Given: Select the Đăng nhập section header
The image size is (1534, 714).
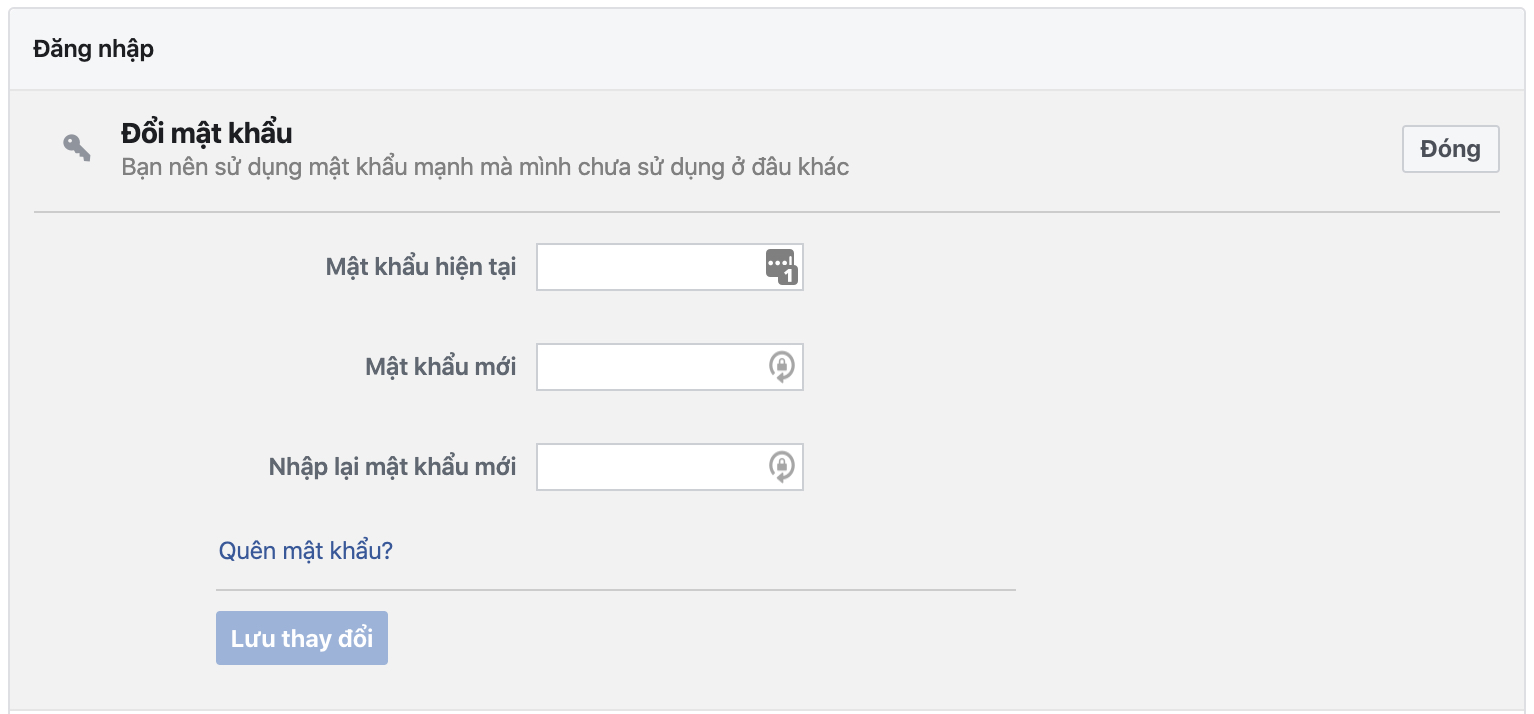Looking at the screenshot, I should [93, 48].
